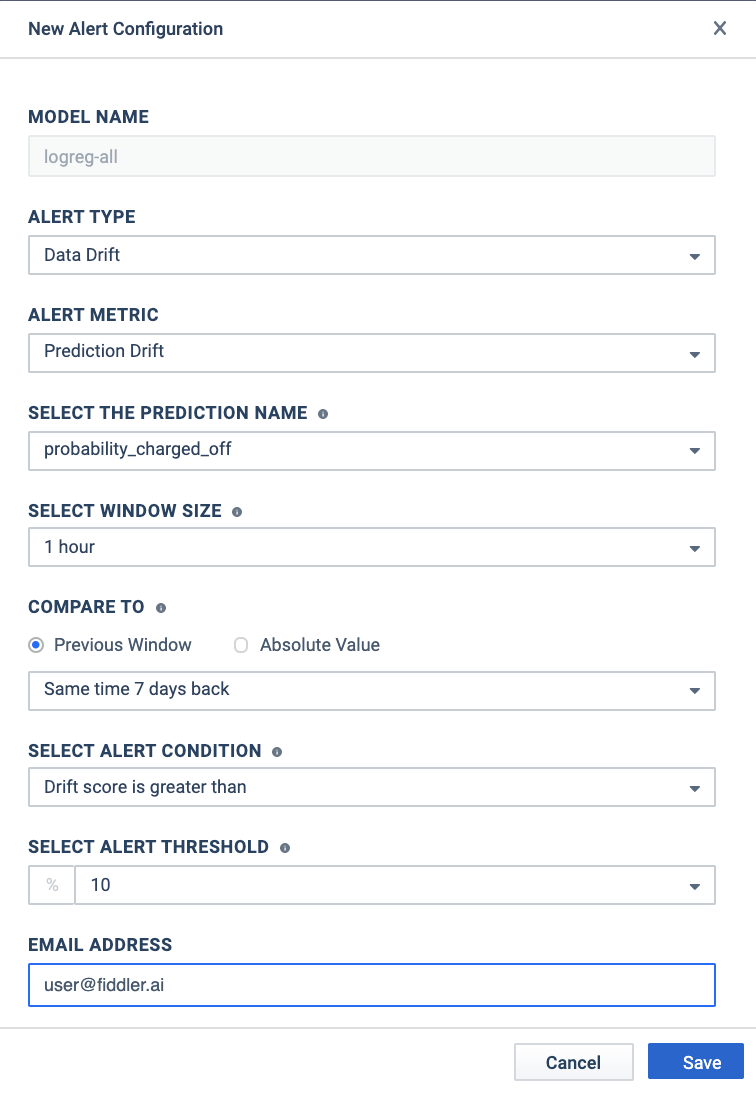Image resolution: width=756 pixels, height=1093 pixels.
Task: Click the percent symbol prefix of threshold
Action: tap(52, 885)
